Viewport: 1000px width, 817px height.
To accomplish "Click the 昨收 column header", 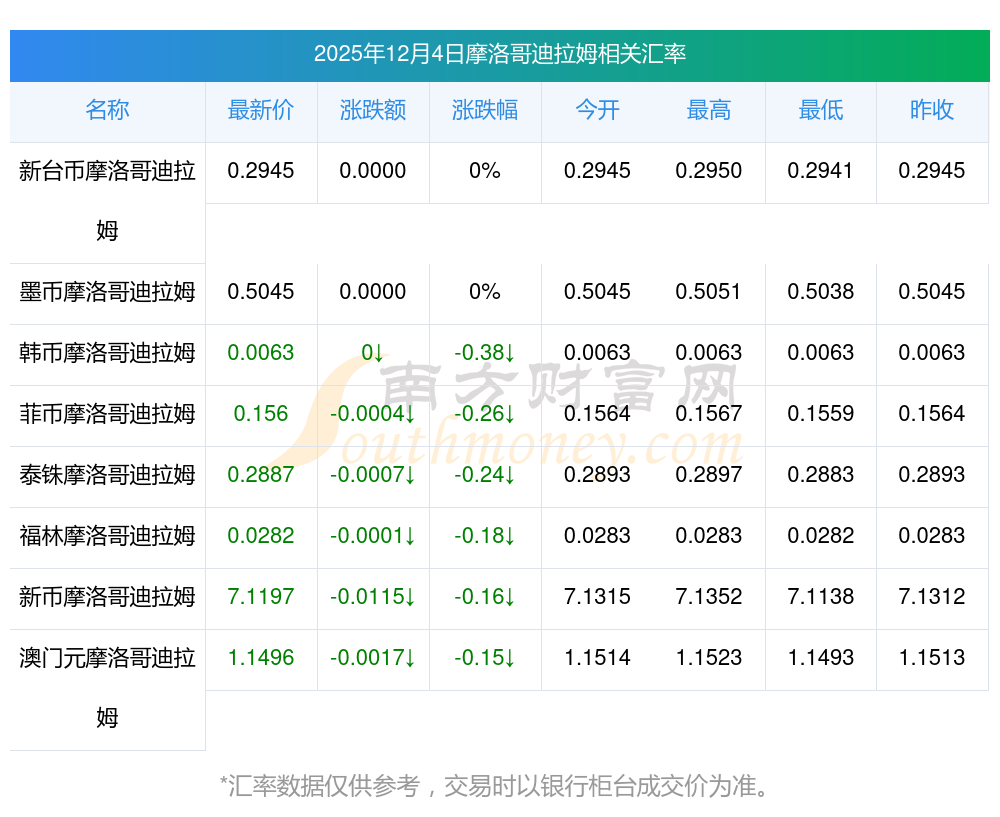I will (932, 110).
